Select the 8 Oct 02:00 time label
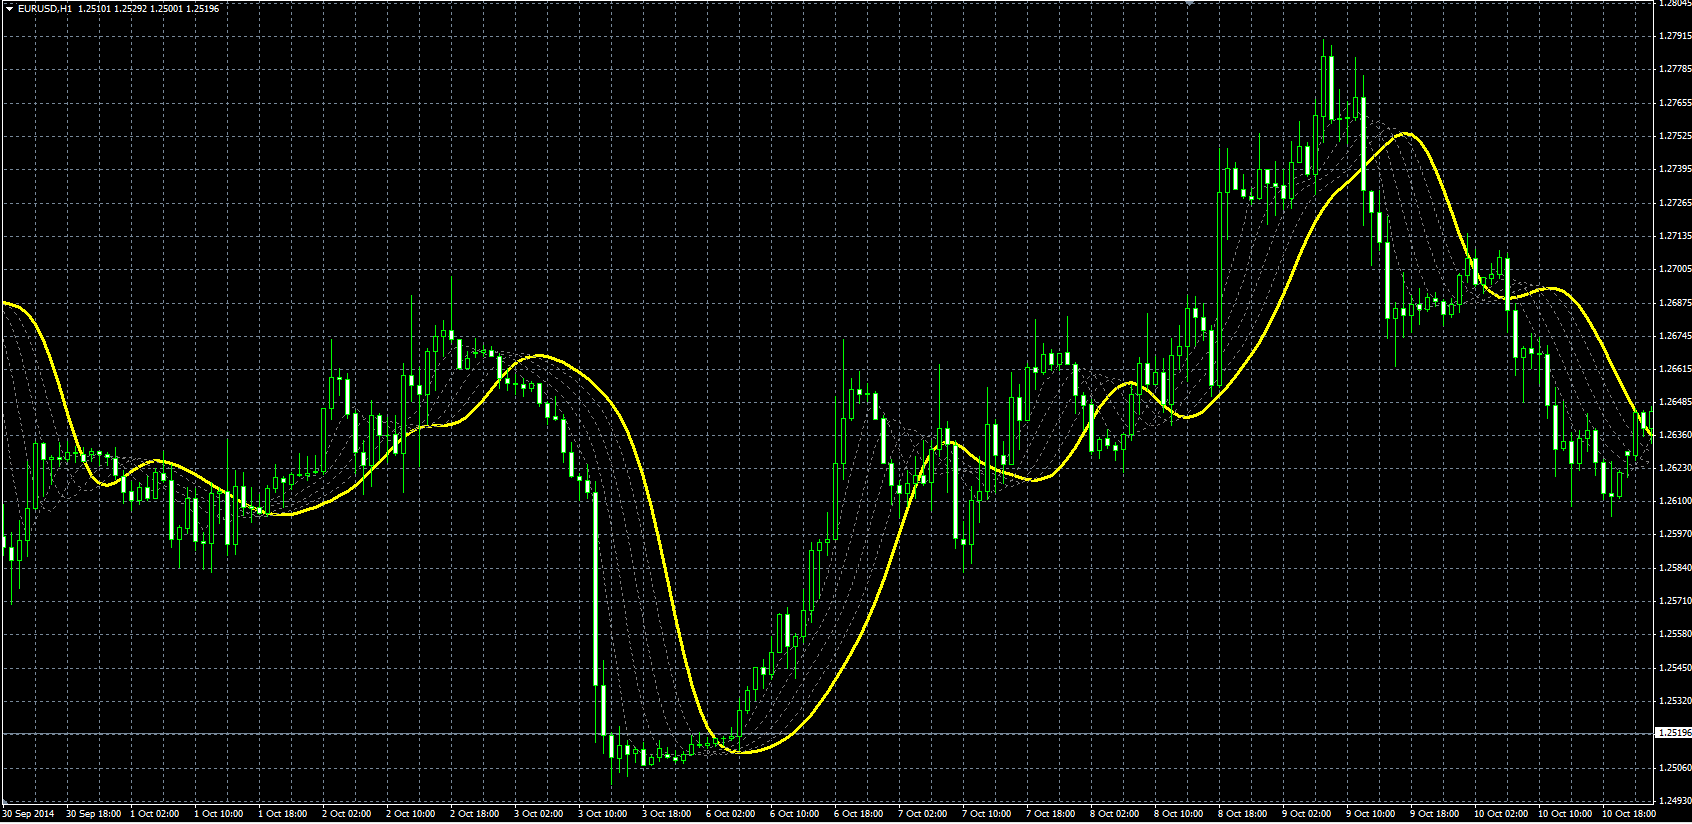The height and width of the screenshot is (824, 1692). 1115,814
